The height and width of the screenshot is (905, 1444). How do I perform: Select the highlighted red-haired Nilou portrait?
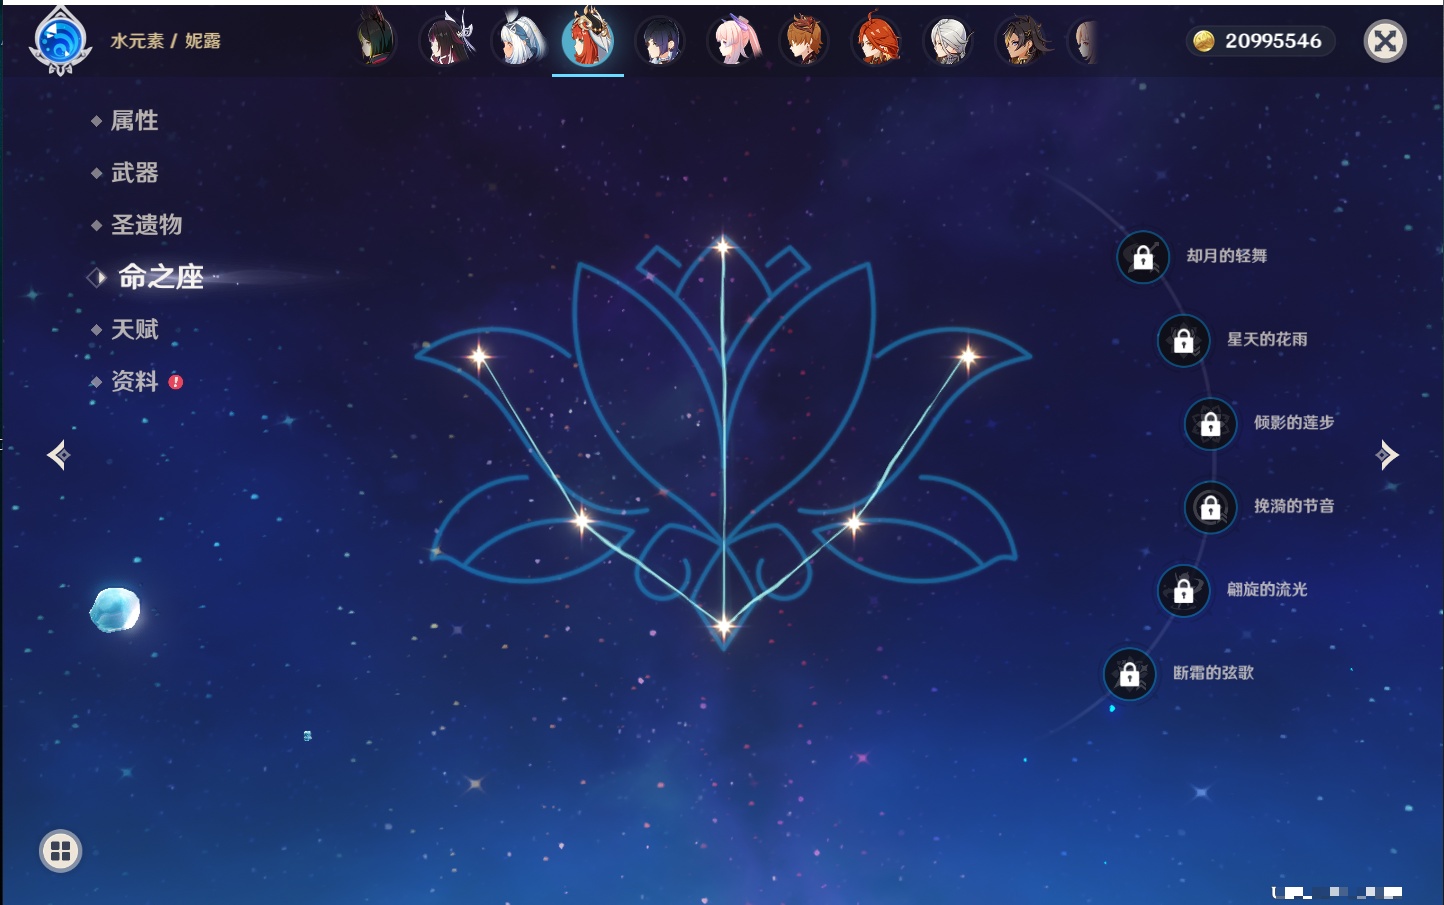tap(588, 38)
